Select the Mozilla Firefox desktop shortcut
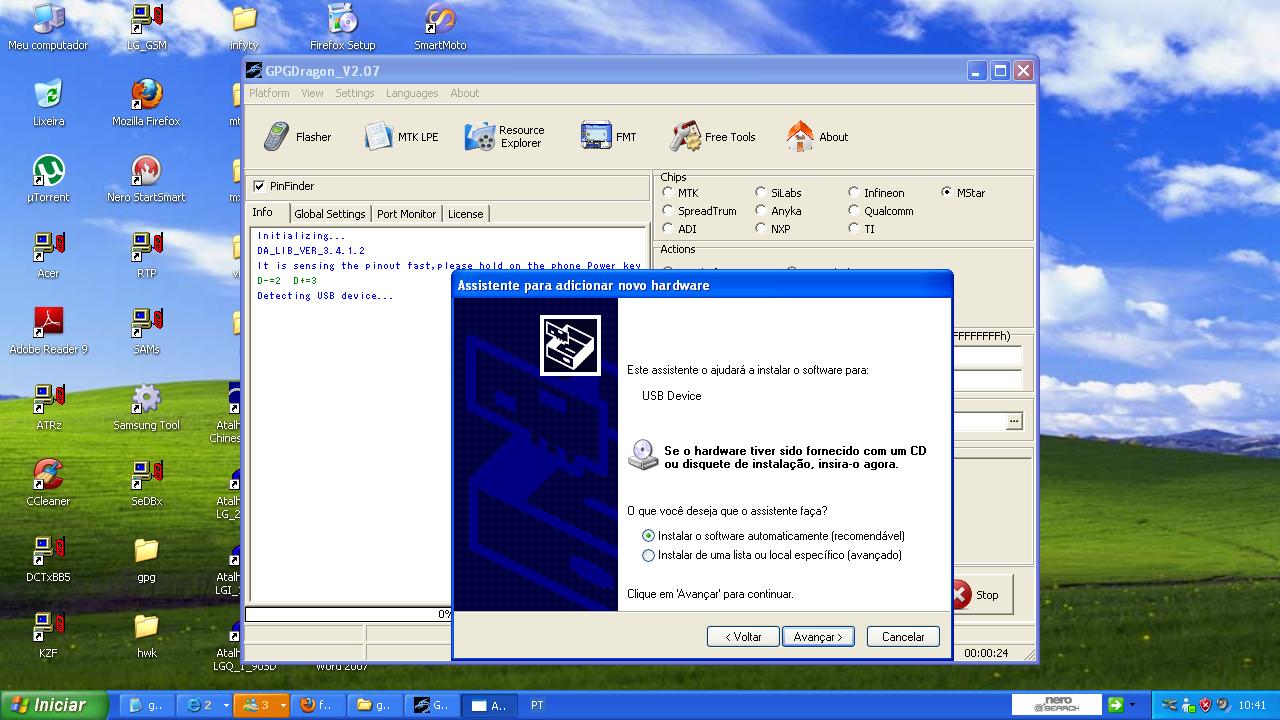Viewport: 1280px width, 720px height. pyautogui.click(x=146, y=103)
